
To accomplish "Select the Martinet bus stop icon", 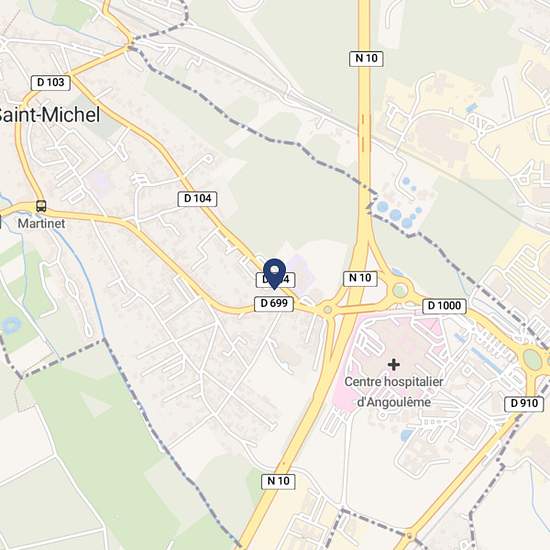I will coord(41,206).
